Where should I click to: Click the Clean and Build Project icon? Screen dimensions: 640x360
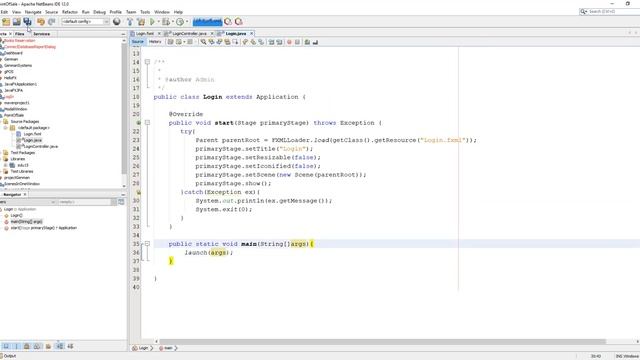tap(141, 22)
